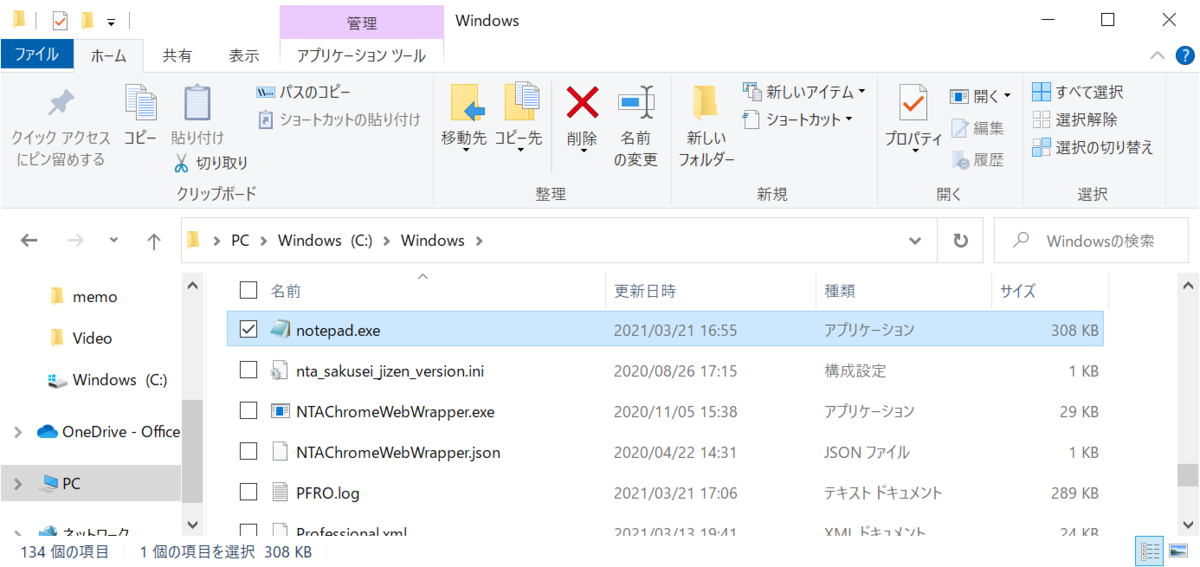Uncheck the notepad.exe checkbox
The width and height of the screenshot is (1200, 567).
tap(249, 330)
